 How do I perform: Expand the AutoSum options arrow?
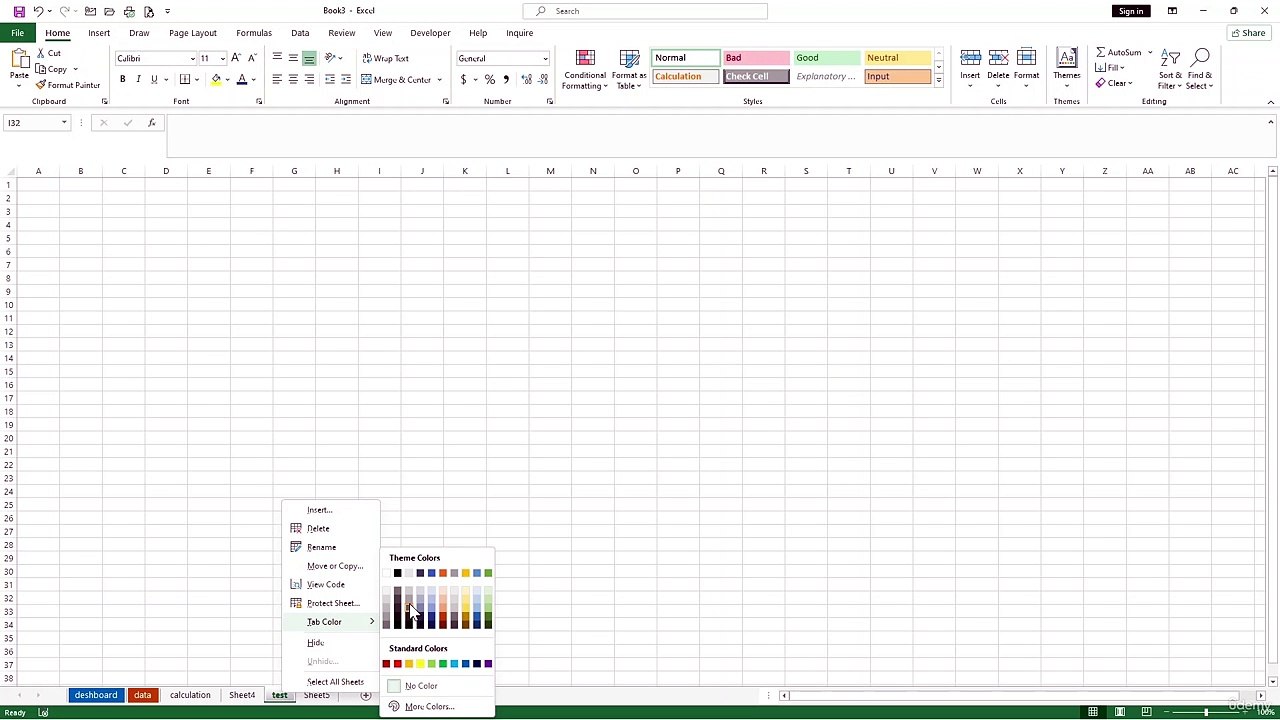pyautogui.click(x=1150, y=53)
